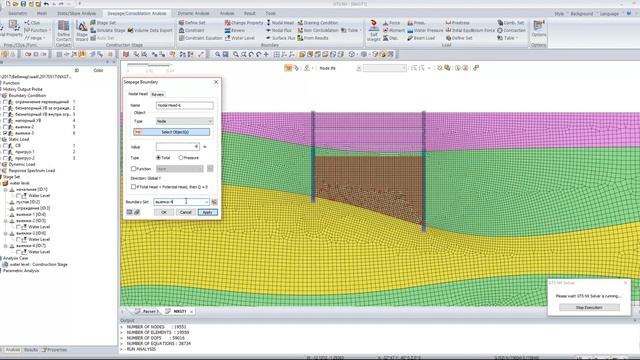
Task: Click Simulate Stage tool
Action: [108, 30]
